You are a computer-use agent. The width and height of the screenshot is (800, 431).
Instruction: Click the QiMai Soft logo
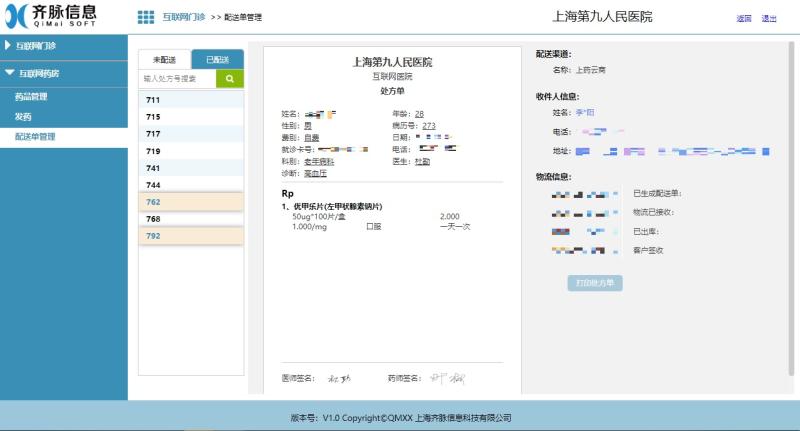pyautogui.click(x=53, y=17)
